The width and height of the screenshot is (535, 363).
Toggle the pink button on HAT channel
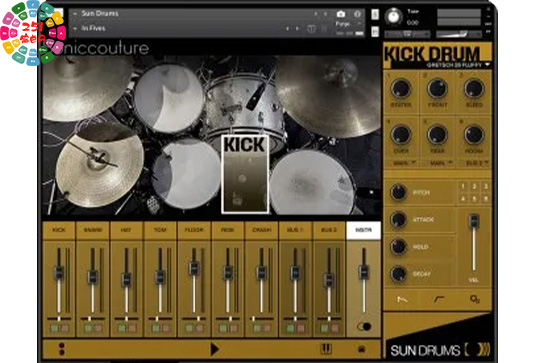(x=132, y=328)
